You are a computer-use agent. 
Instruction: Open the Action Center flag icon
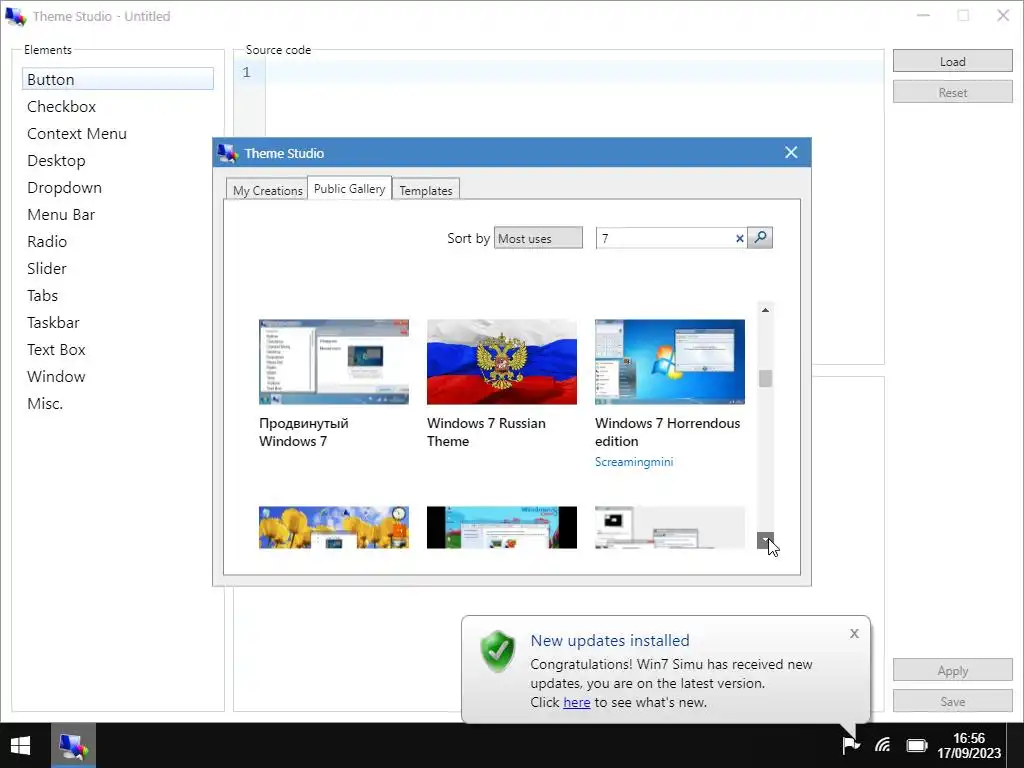click(x=850, y=745)
